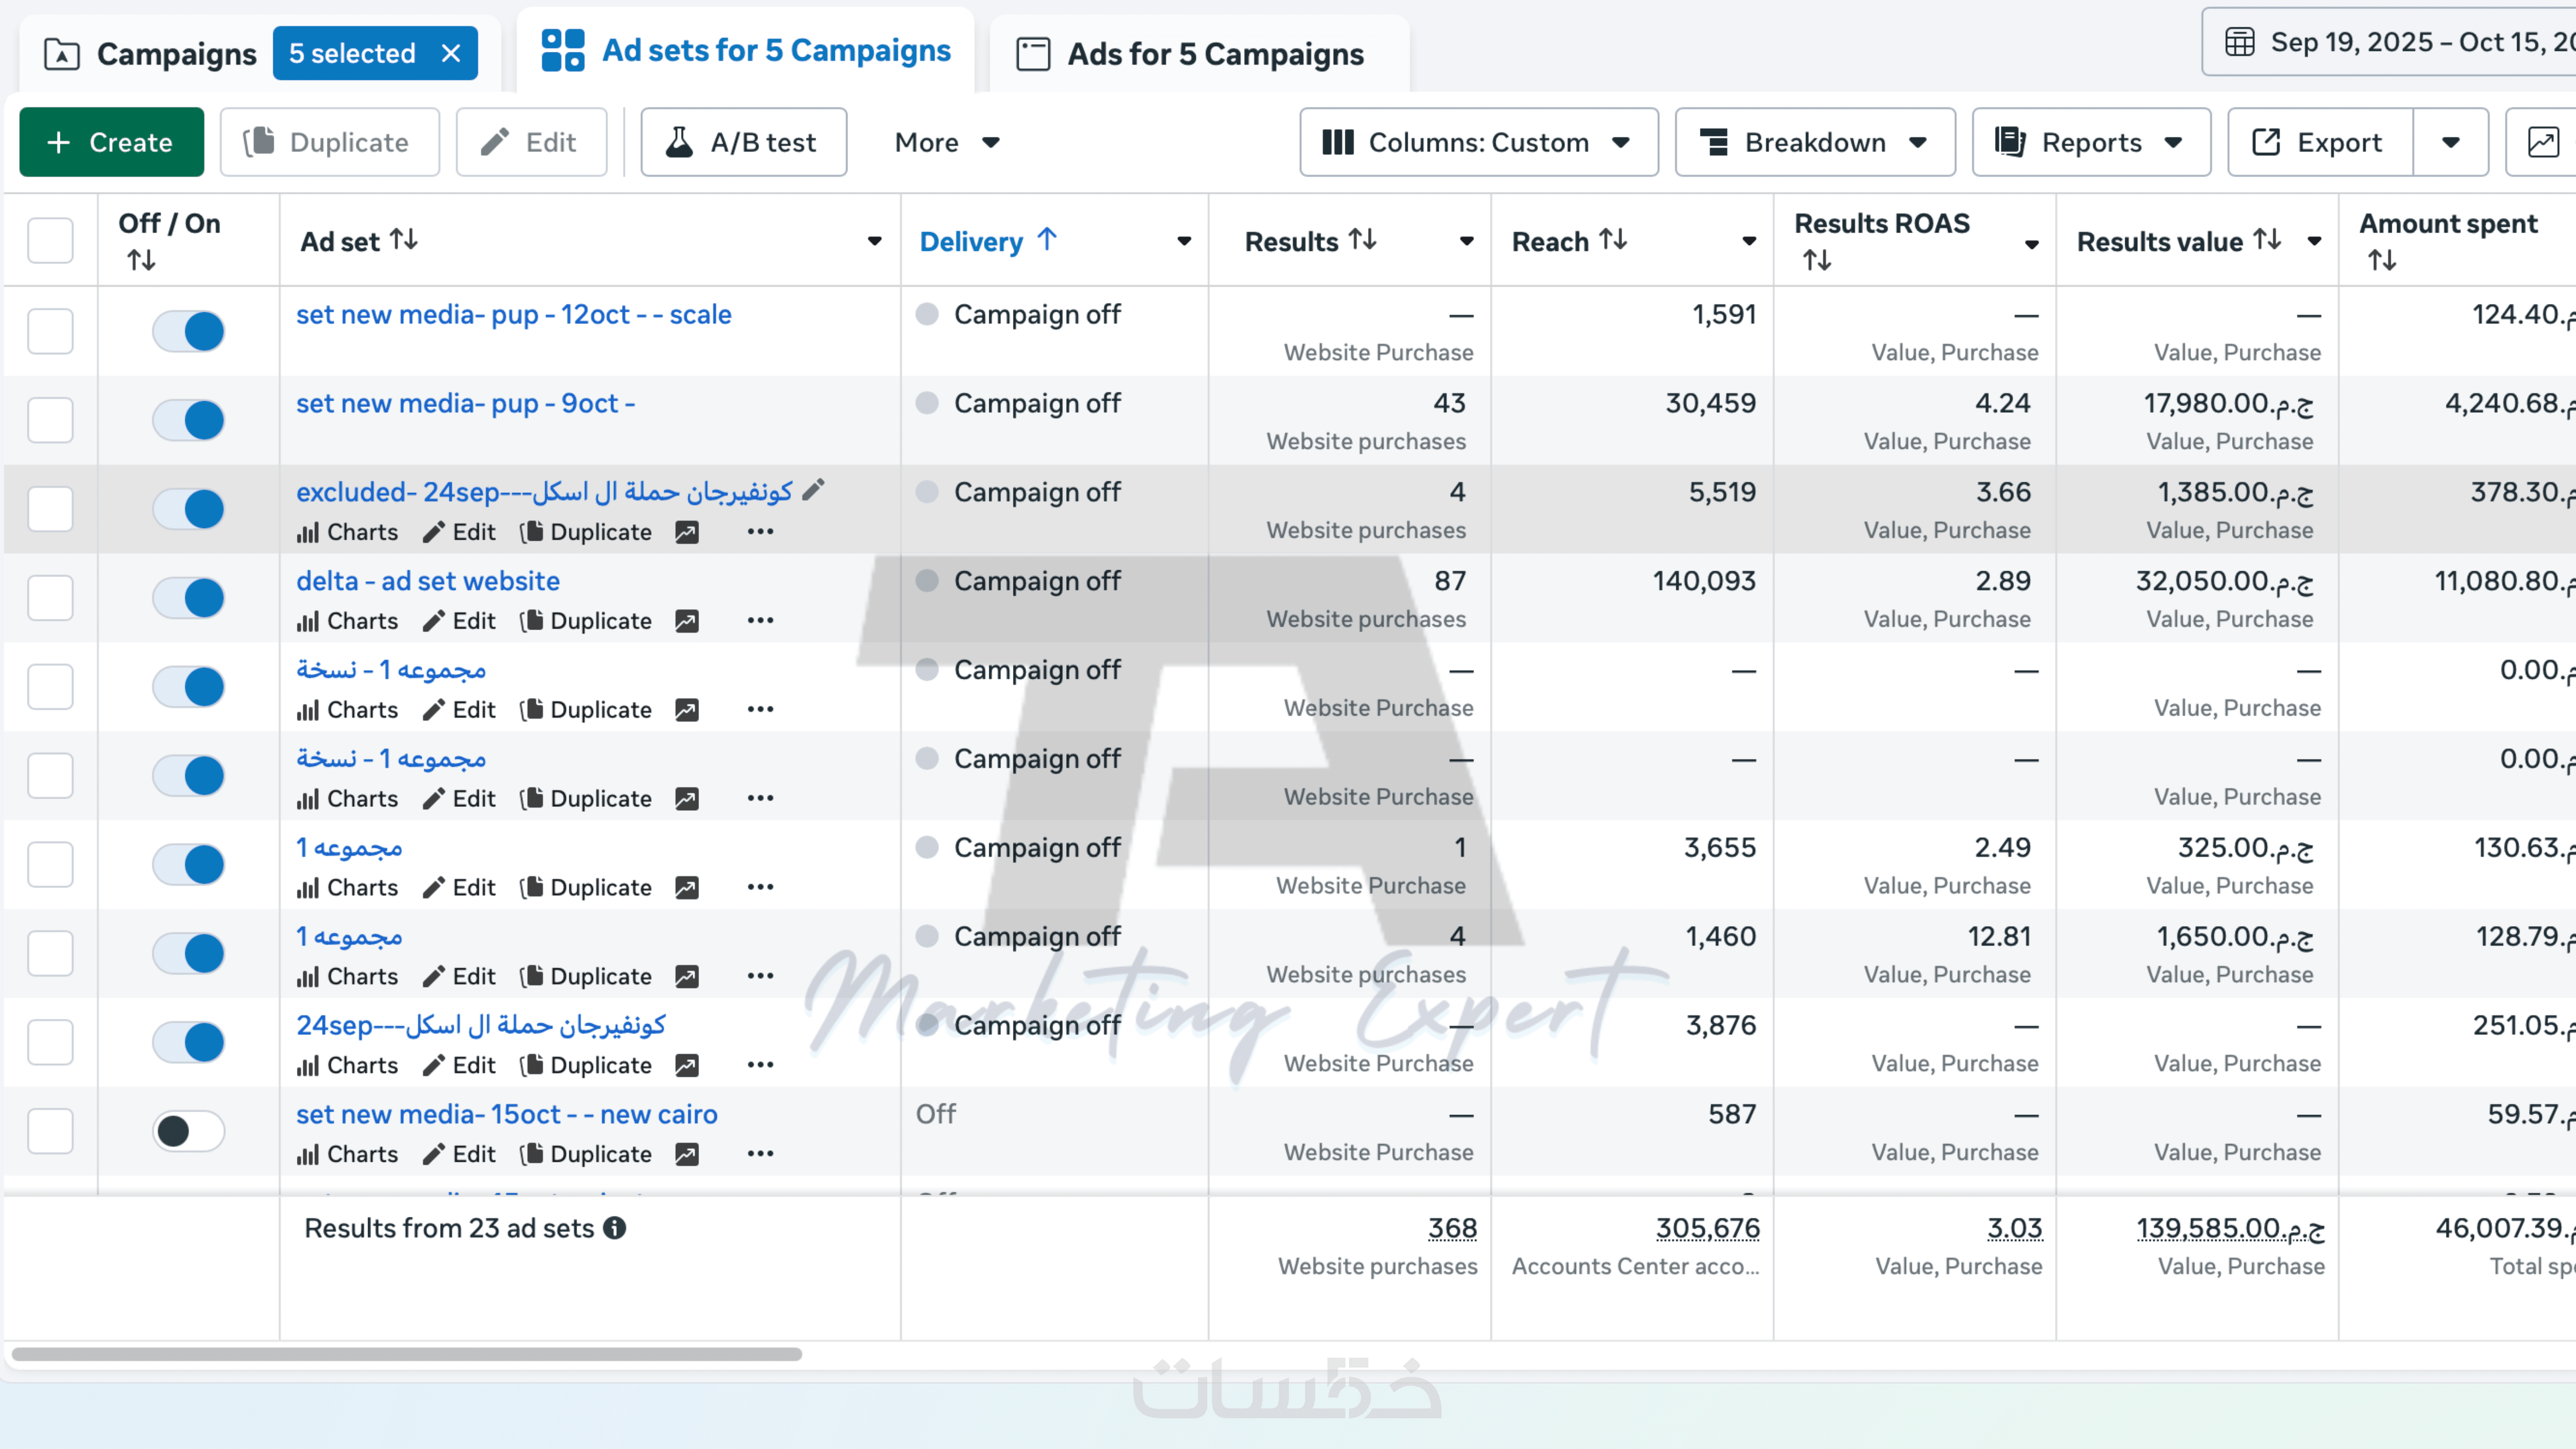This screenshot has width=2576, height=1449.
Task: Open the Breakdown dropdown
Action: pyautogui.click(x=1815, y=142)
